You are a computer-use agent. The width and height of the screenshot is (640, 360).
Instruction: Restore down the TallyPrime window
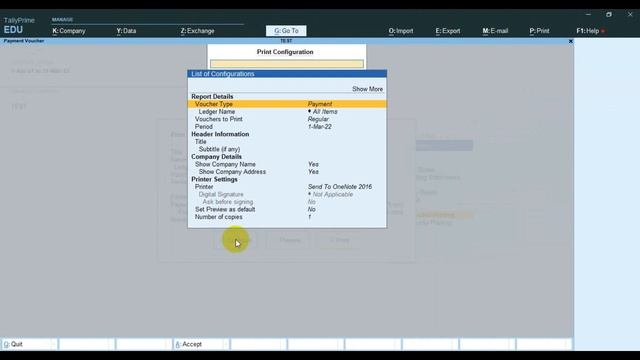pyautogui.click(x=609, y=14)
